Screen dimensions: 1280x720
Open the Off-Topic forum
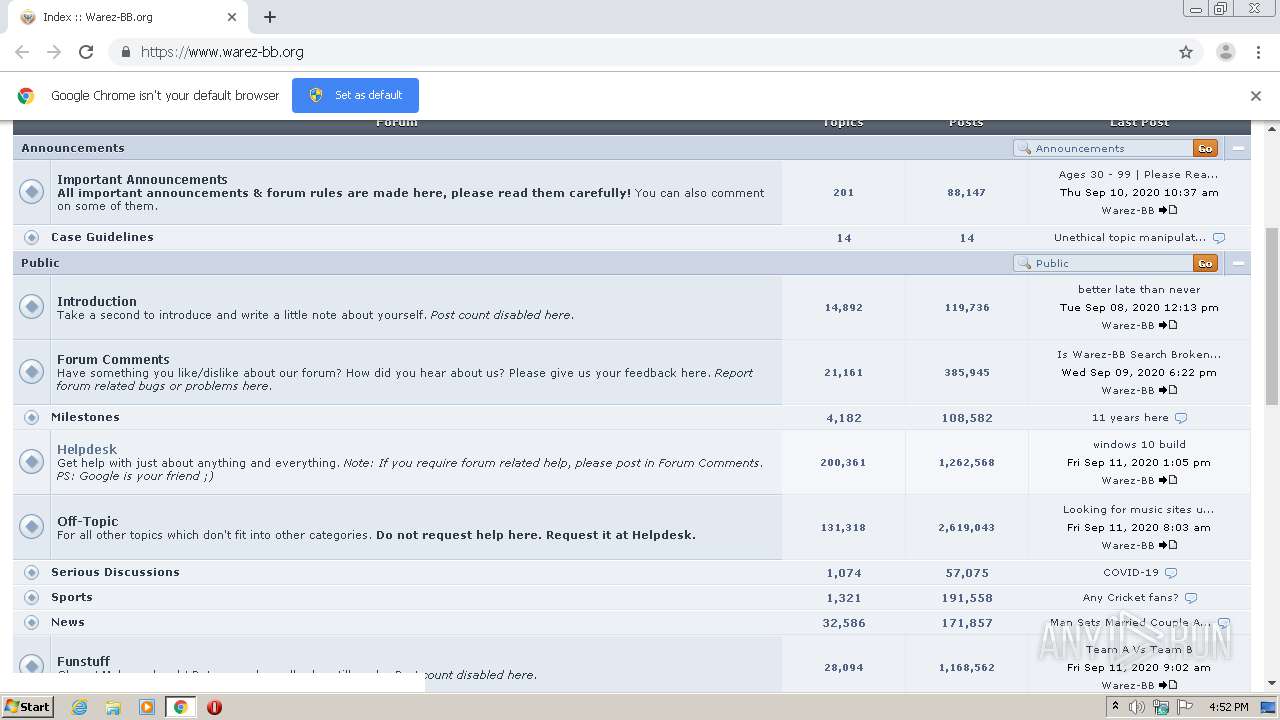coord(87,521)
